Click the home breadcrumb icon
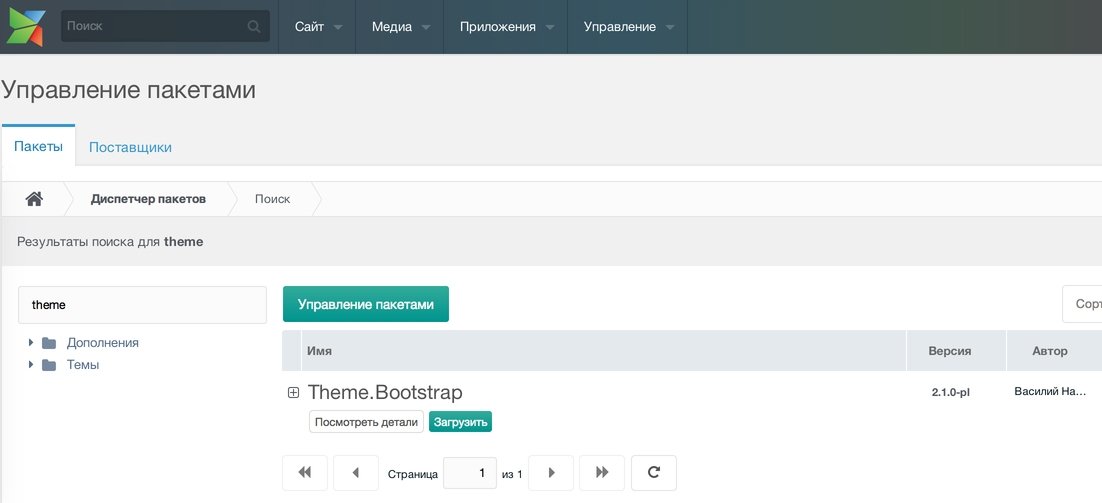This screenshot has width=1102, height=503. pyautogui.click(x=34, y=199)
